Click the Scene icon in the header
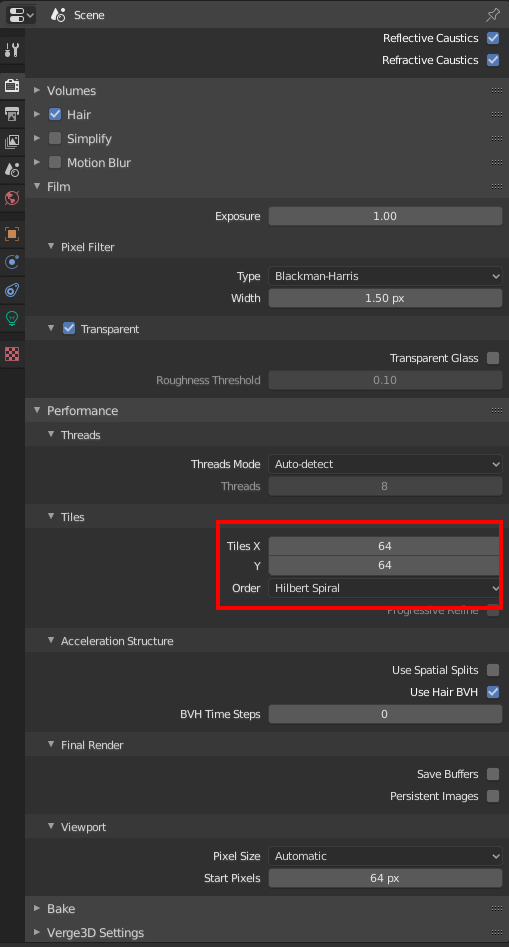Viewport: 509px width, 947px height. pos(58,14)
